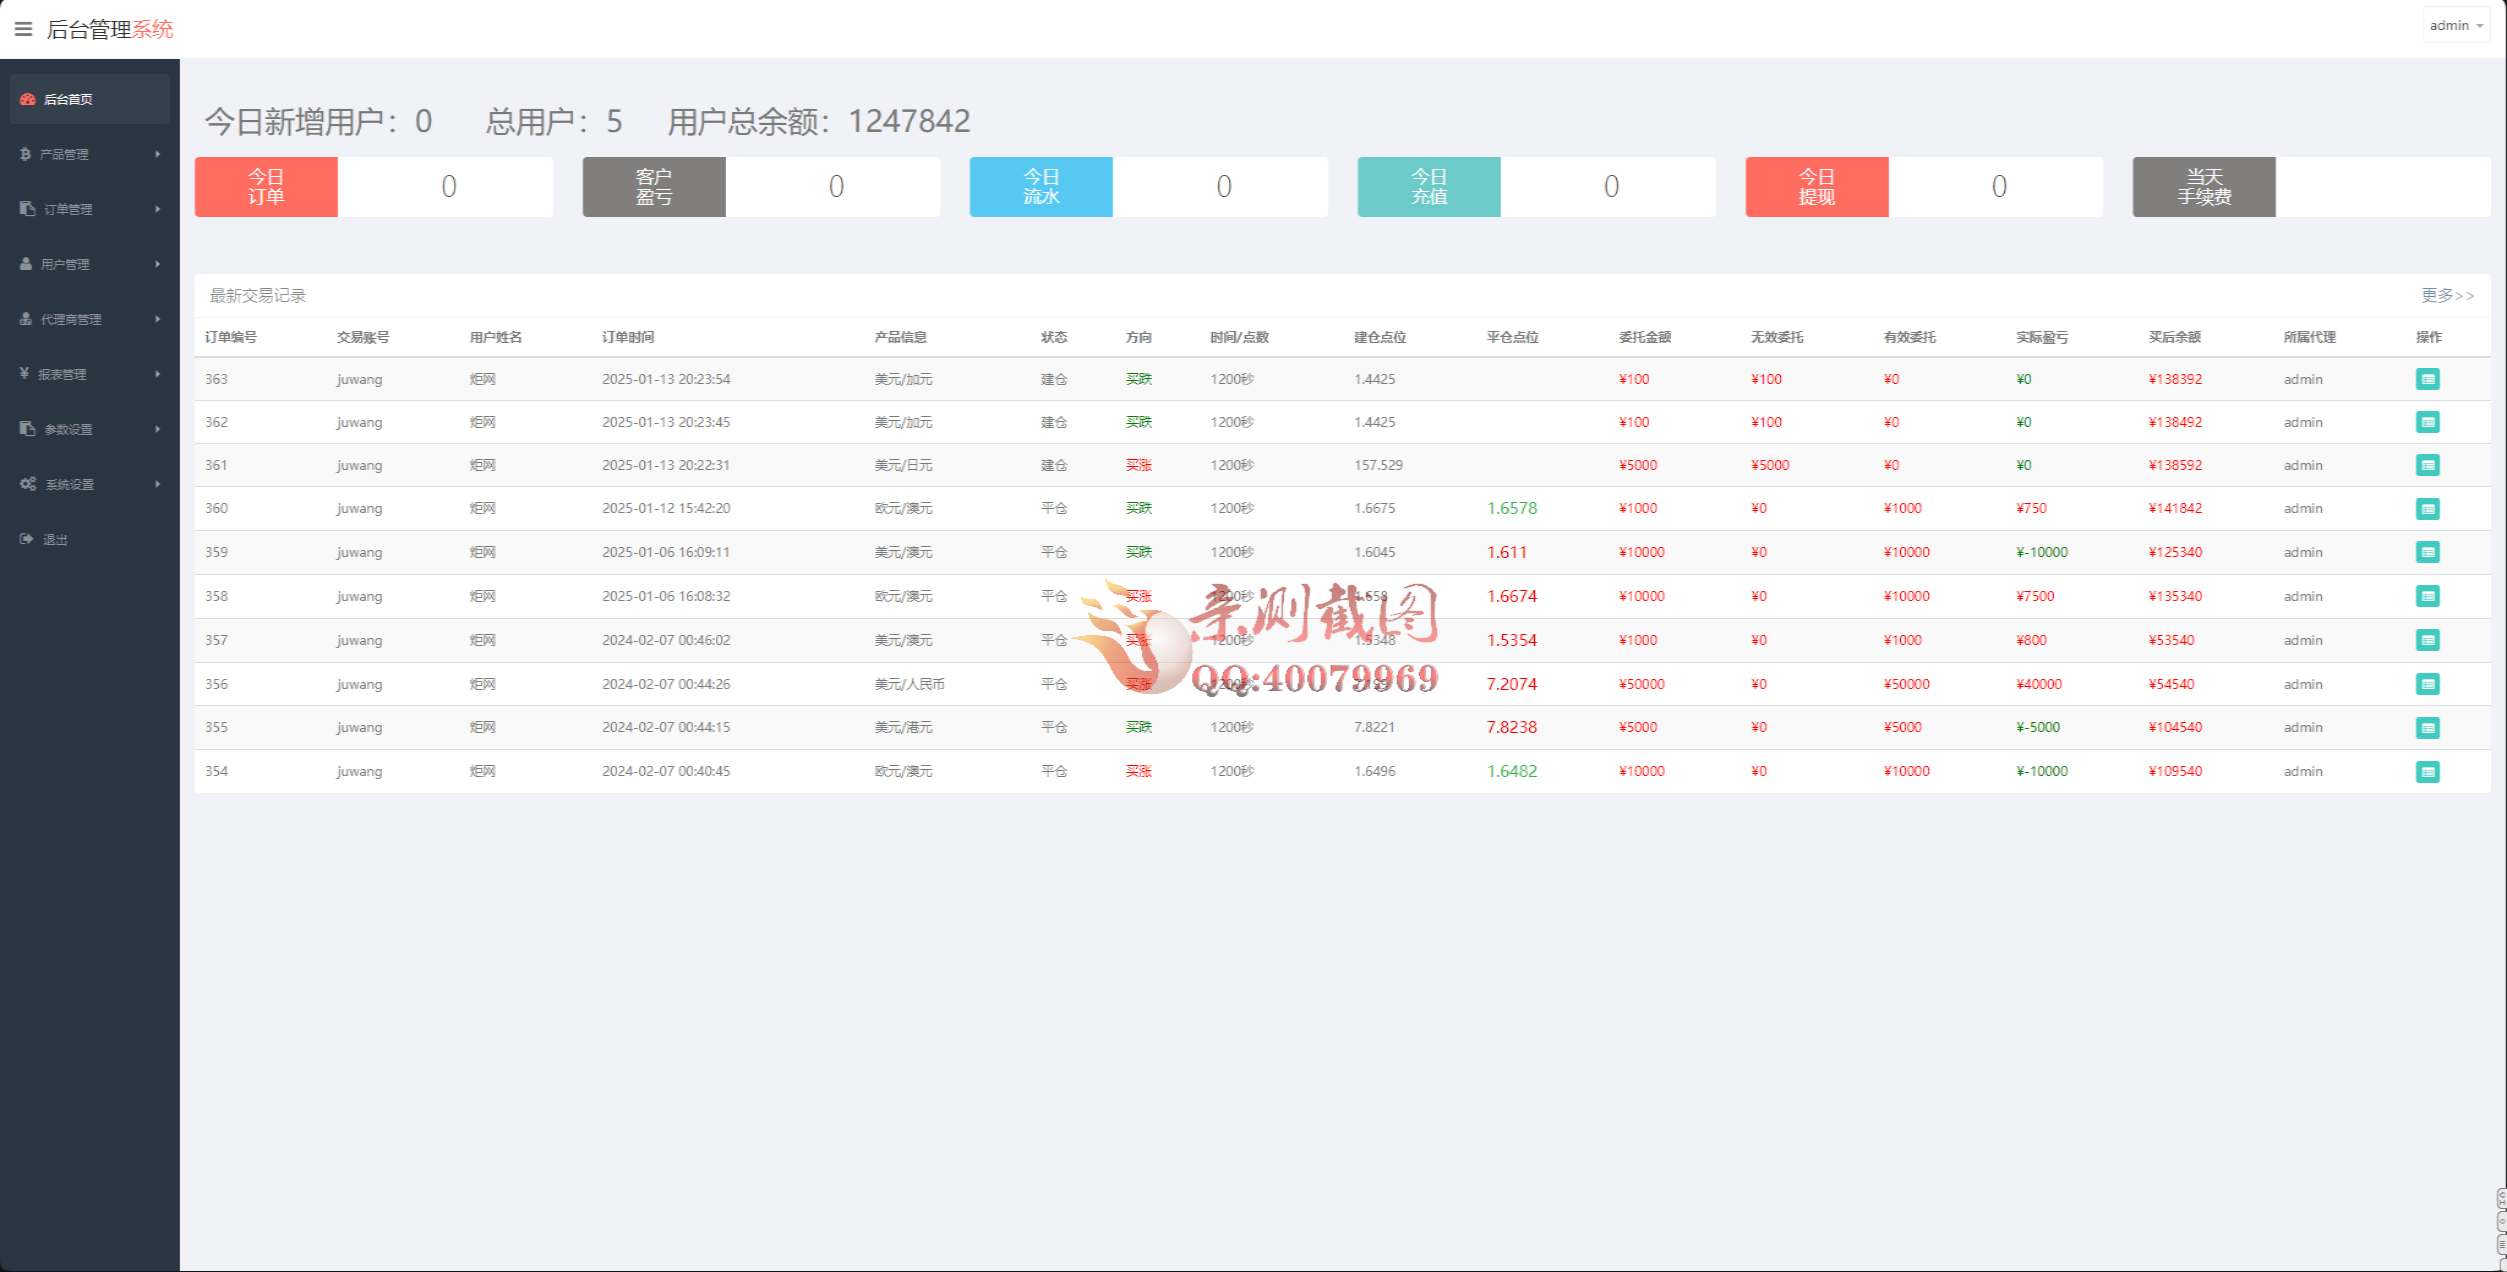
Task: Switch to the 后台首页 menu item
Action: [68, 99]
